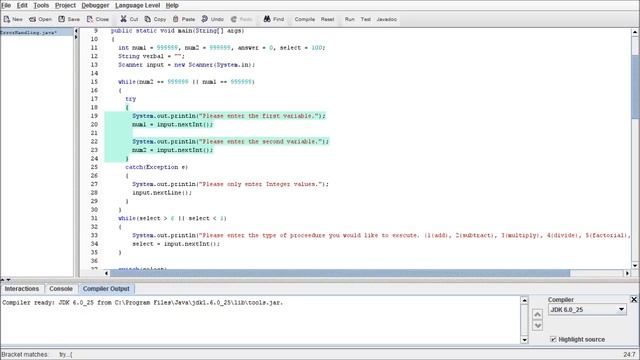Click the editor vertical scrollbar up arrow
This screenshot has height=360, width=640.
click(x=635, y=32)
